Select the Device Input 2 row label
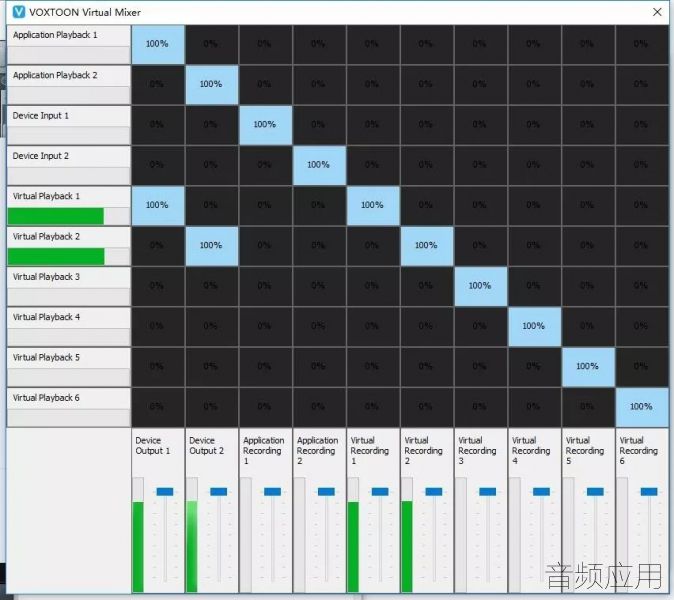Screen dimensions: 674x600 (x=41, y=156)
